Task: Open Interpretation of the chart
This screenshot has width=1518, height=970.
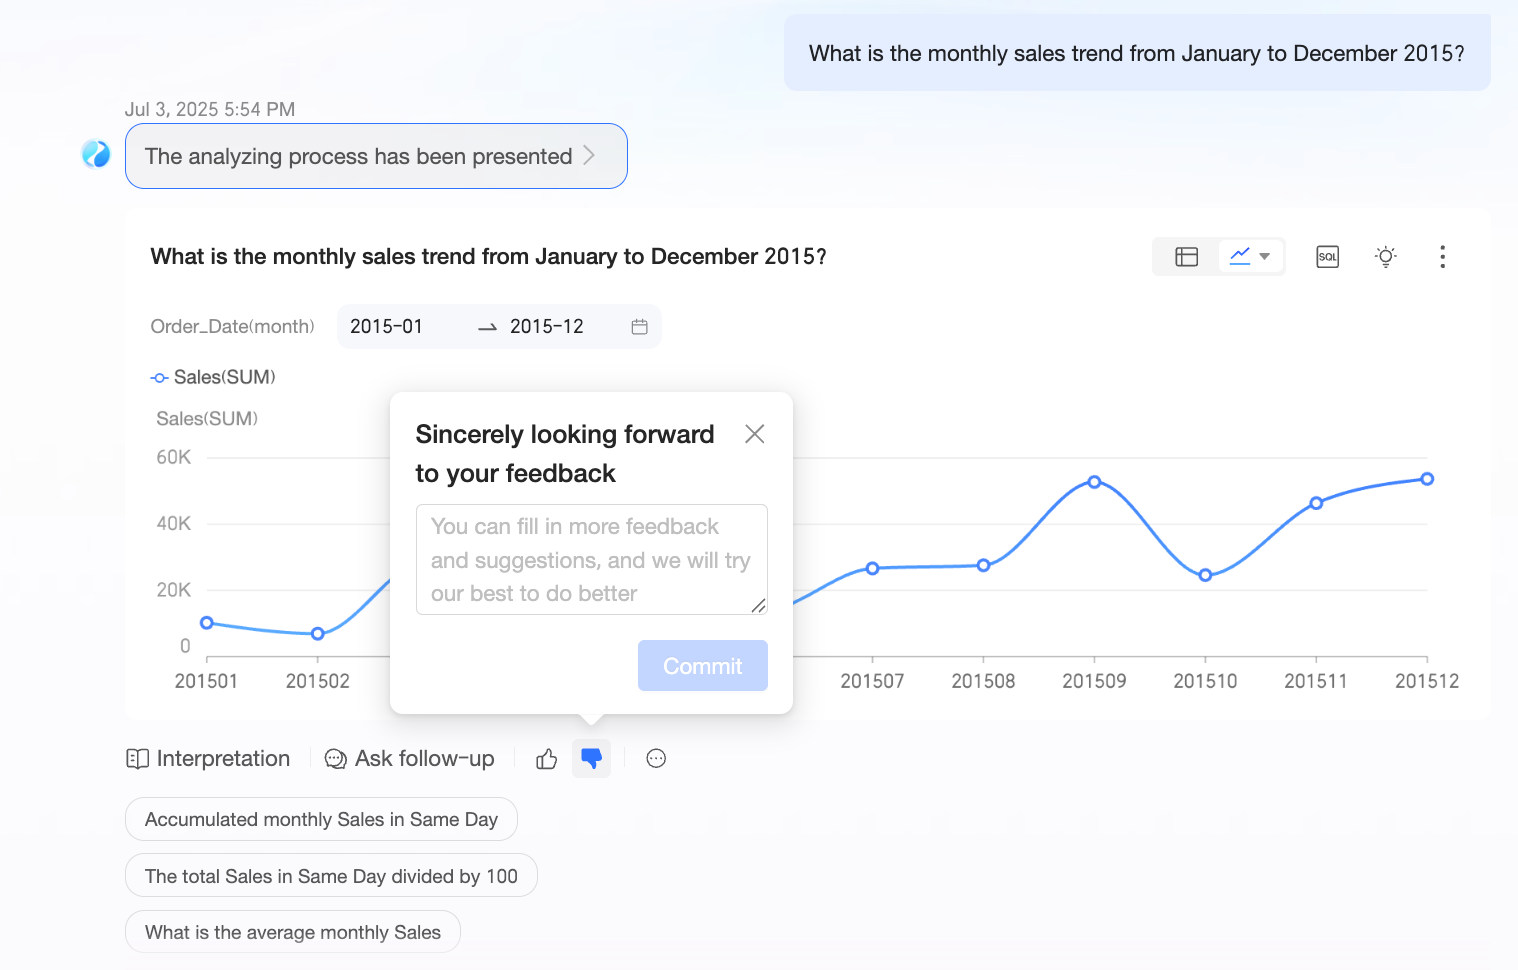Action: pyautogui.click(x=208, y=759)
